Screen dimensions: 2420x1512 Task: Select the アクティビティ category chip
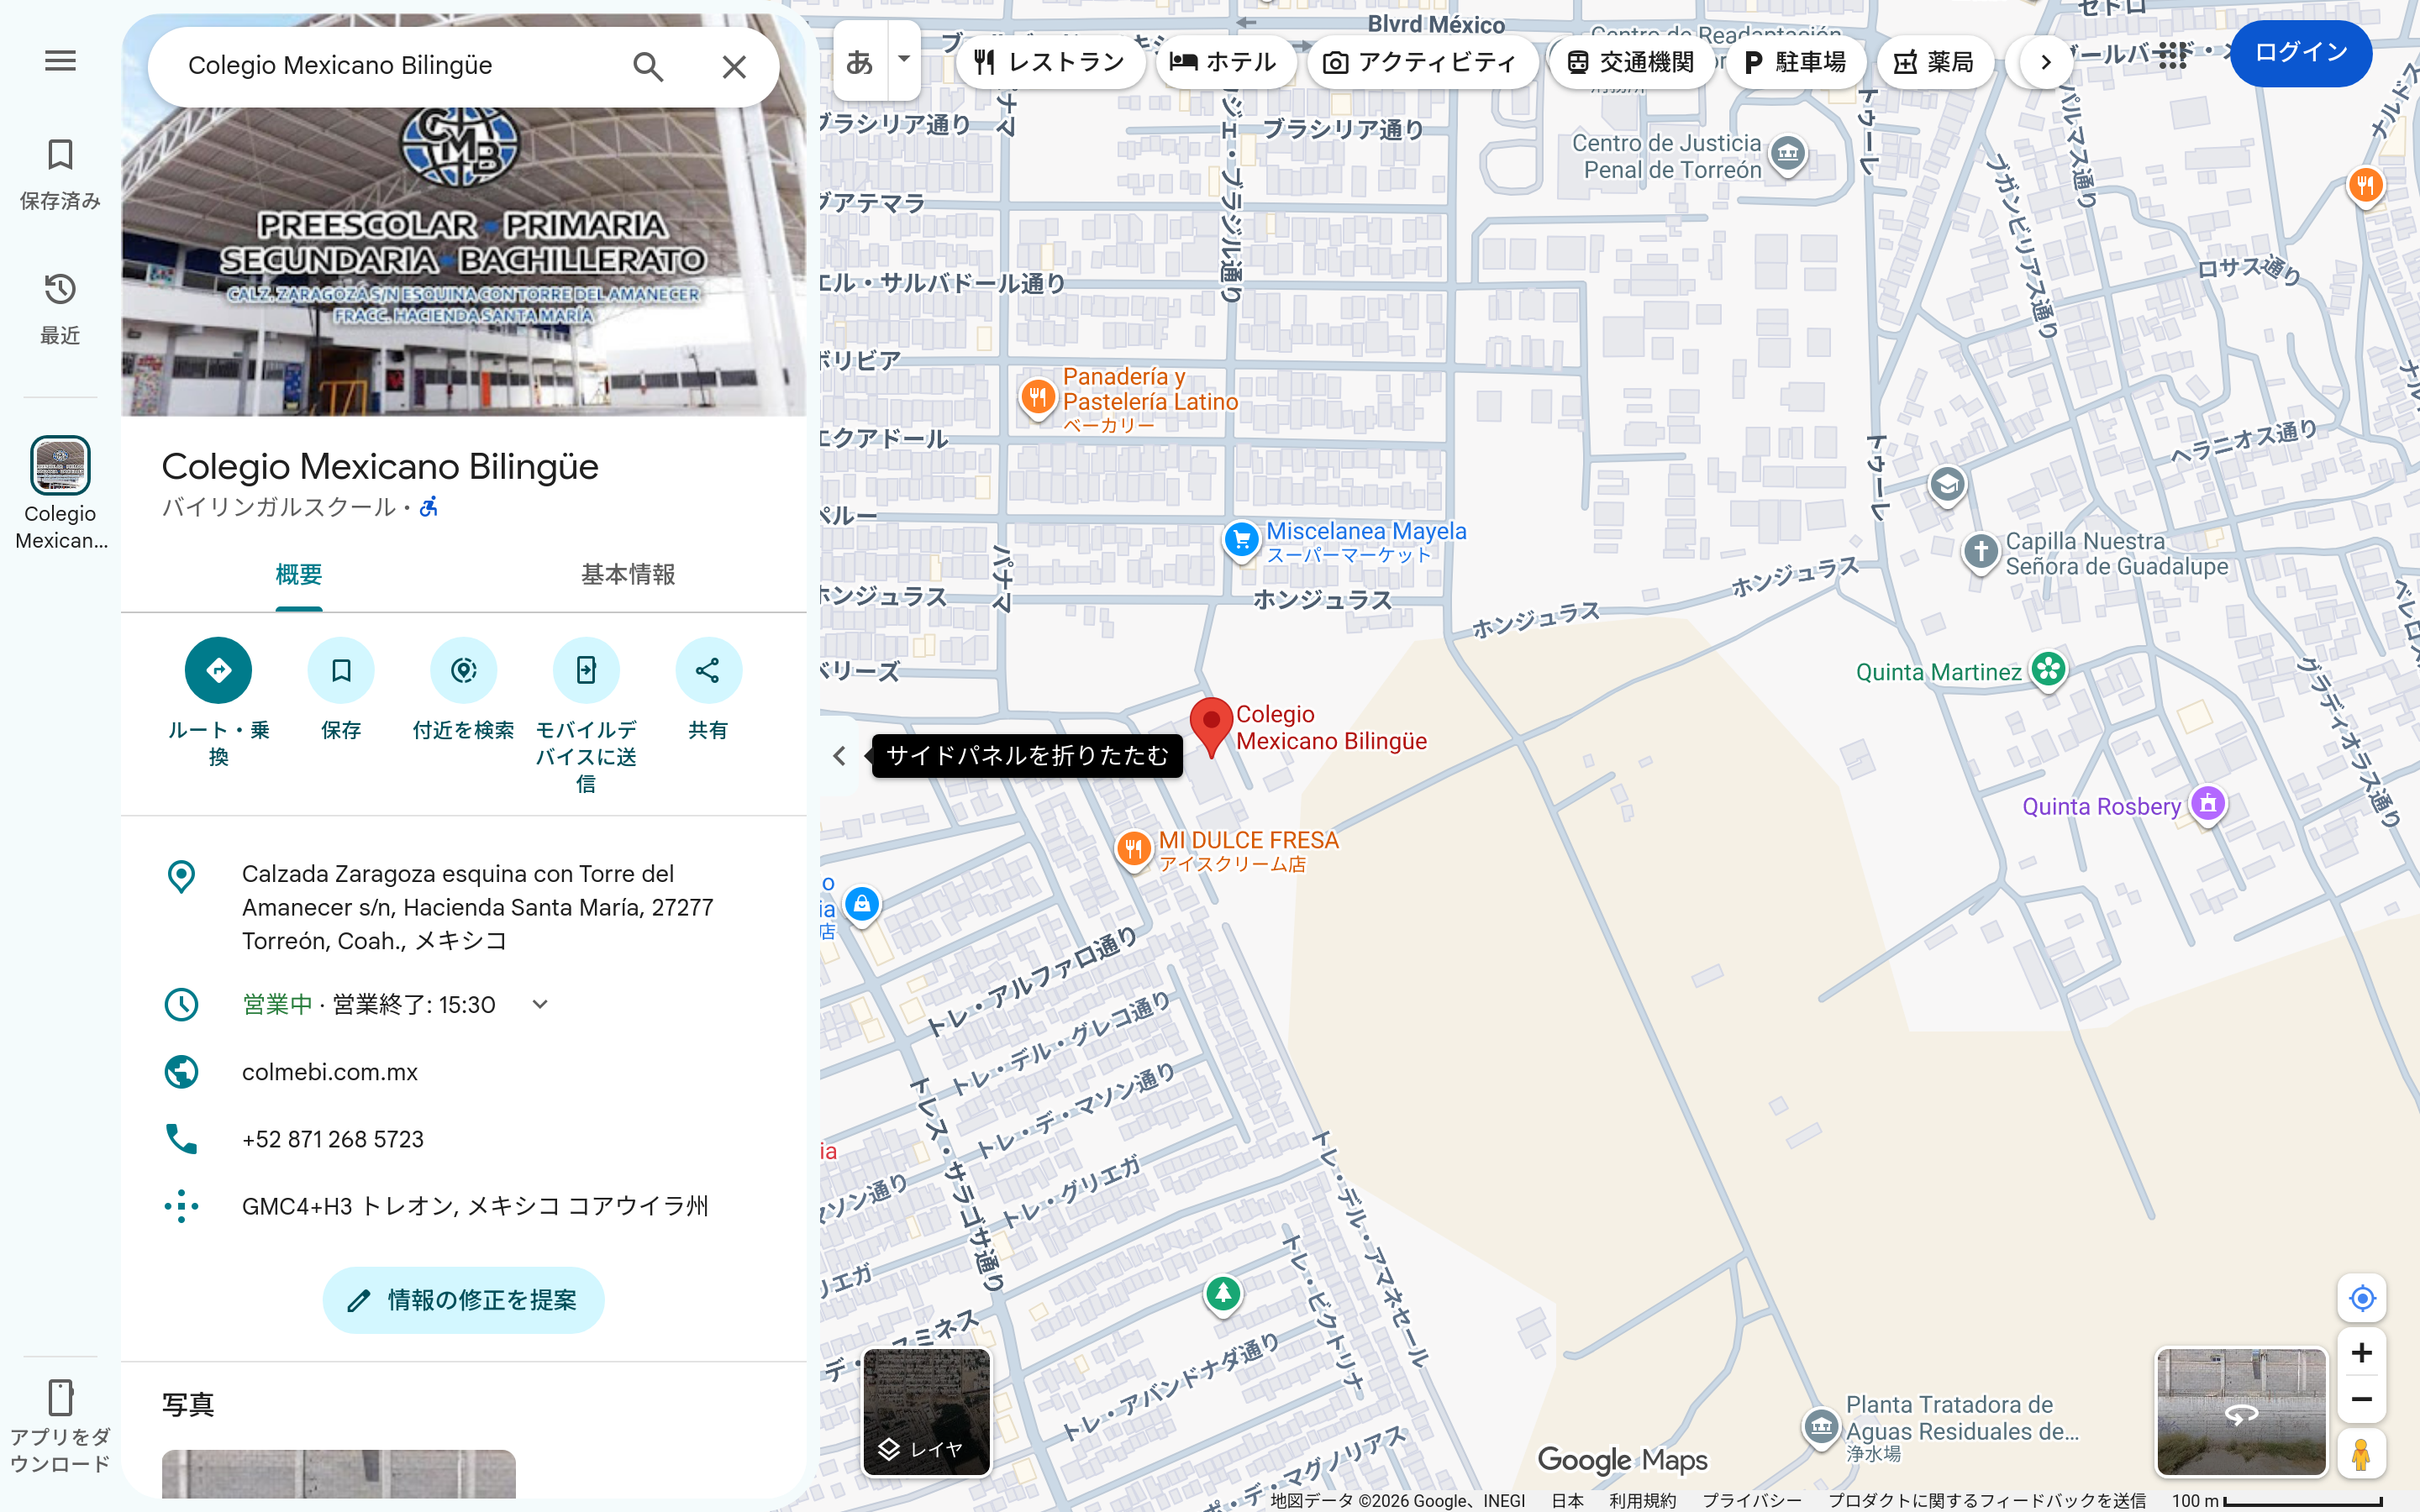coord(1421,62)
